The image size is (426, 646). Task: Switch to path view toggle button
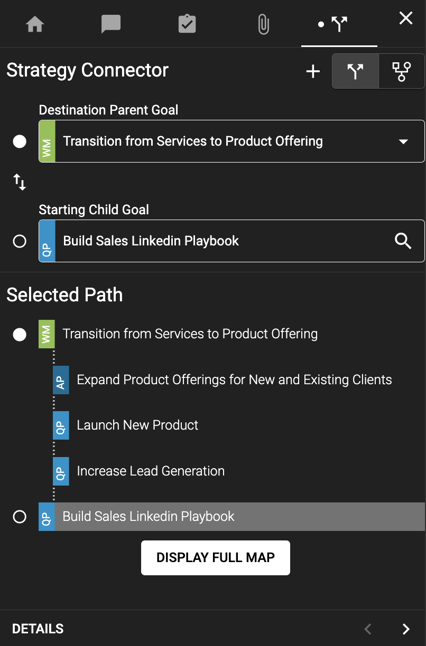(x=355, y=71)
